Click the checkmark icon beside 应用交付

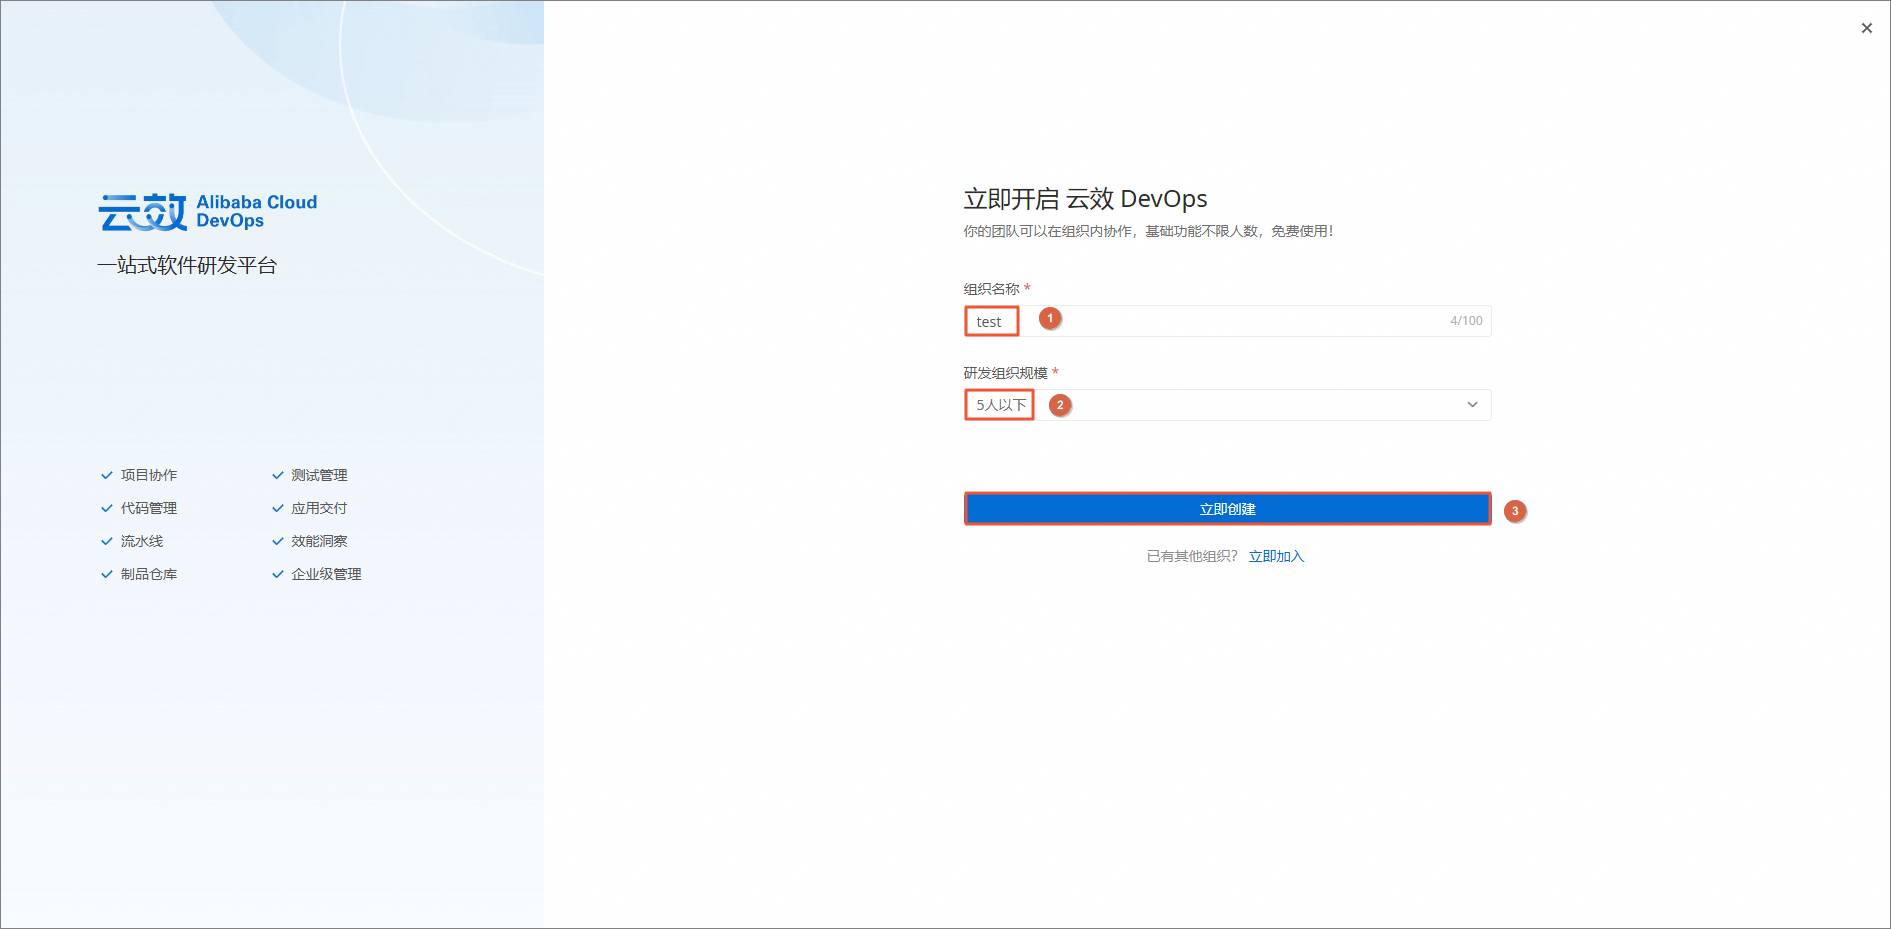click(277, 509)
